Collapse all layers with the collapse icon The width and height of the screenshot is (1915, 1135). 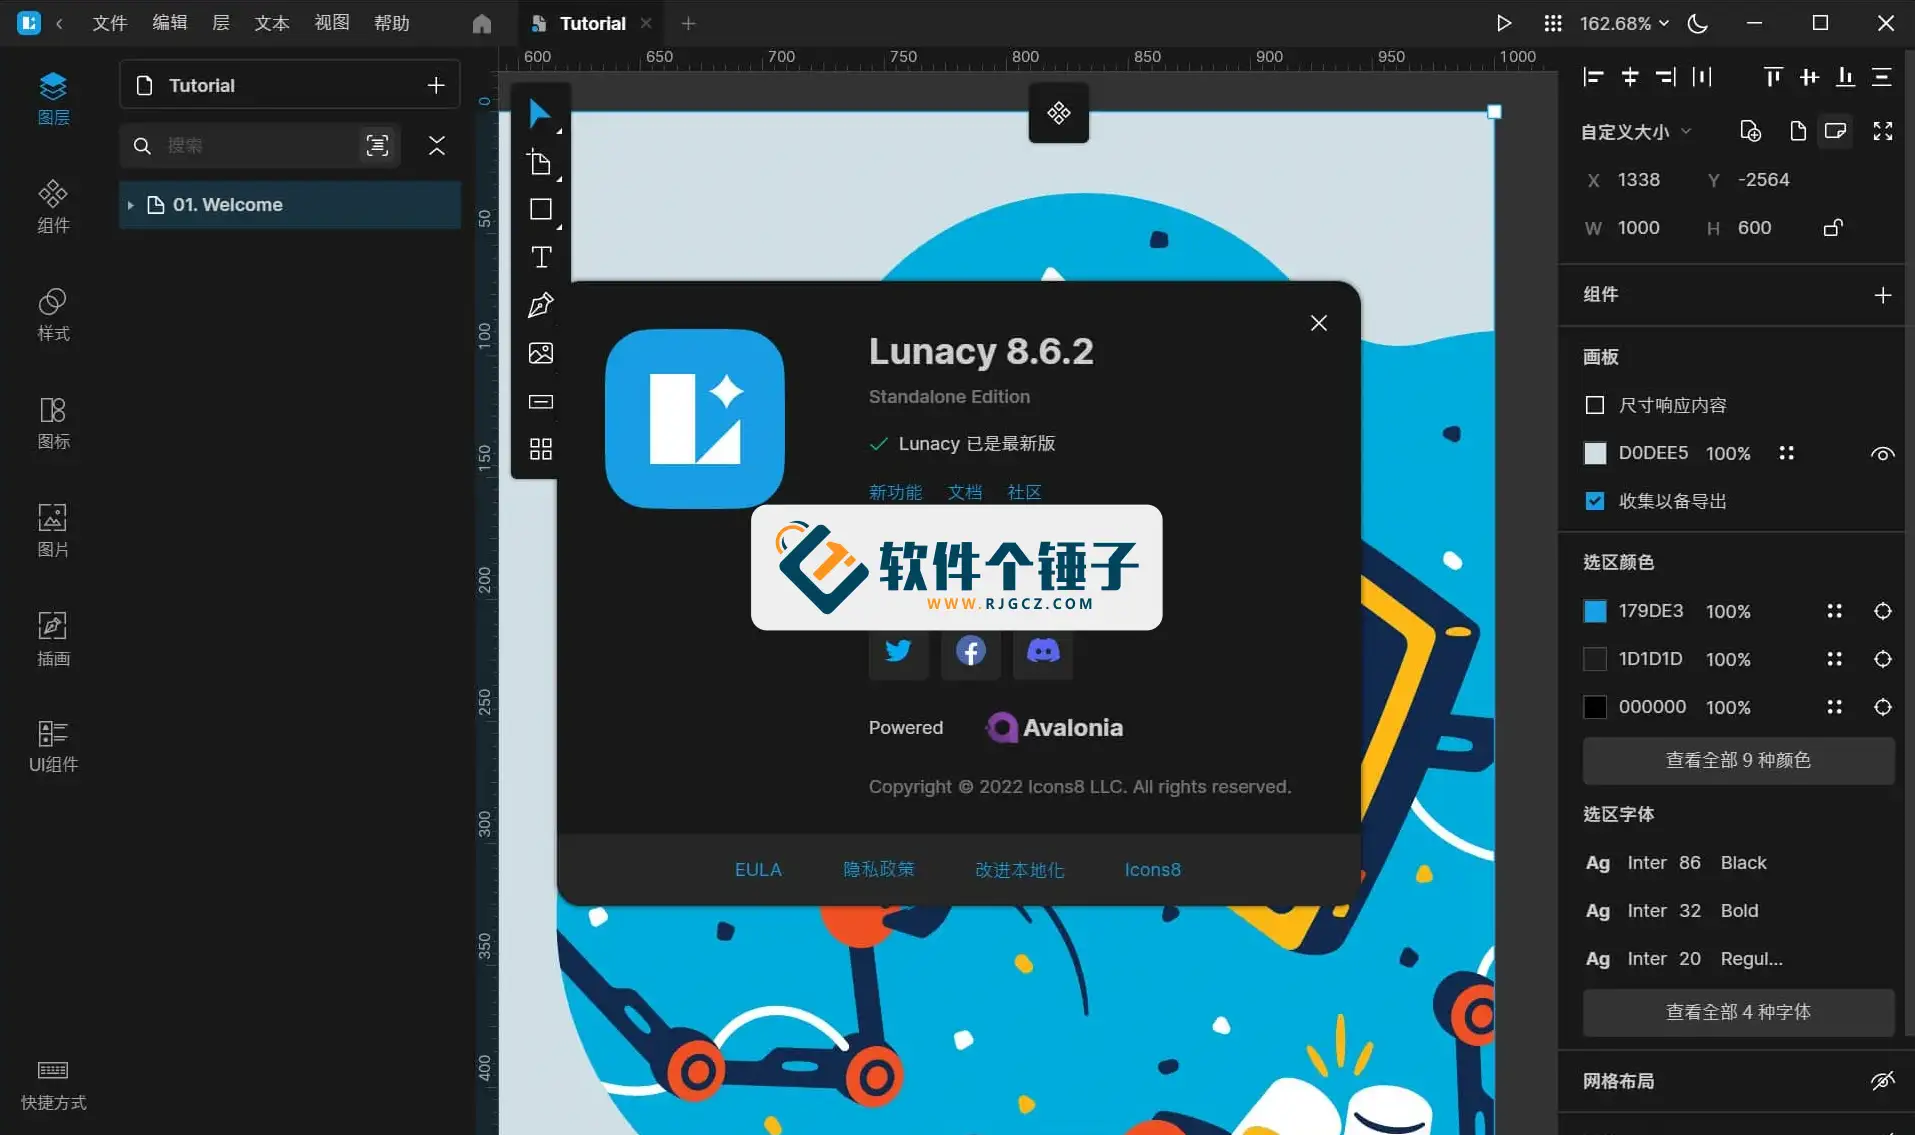tap(437, 146)
